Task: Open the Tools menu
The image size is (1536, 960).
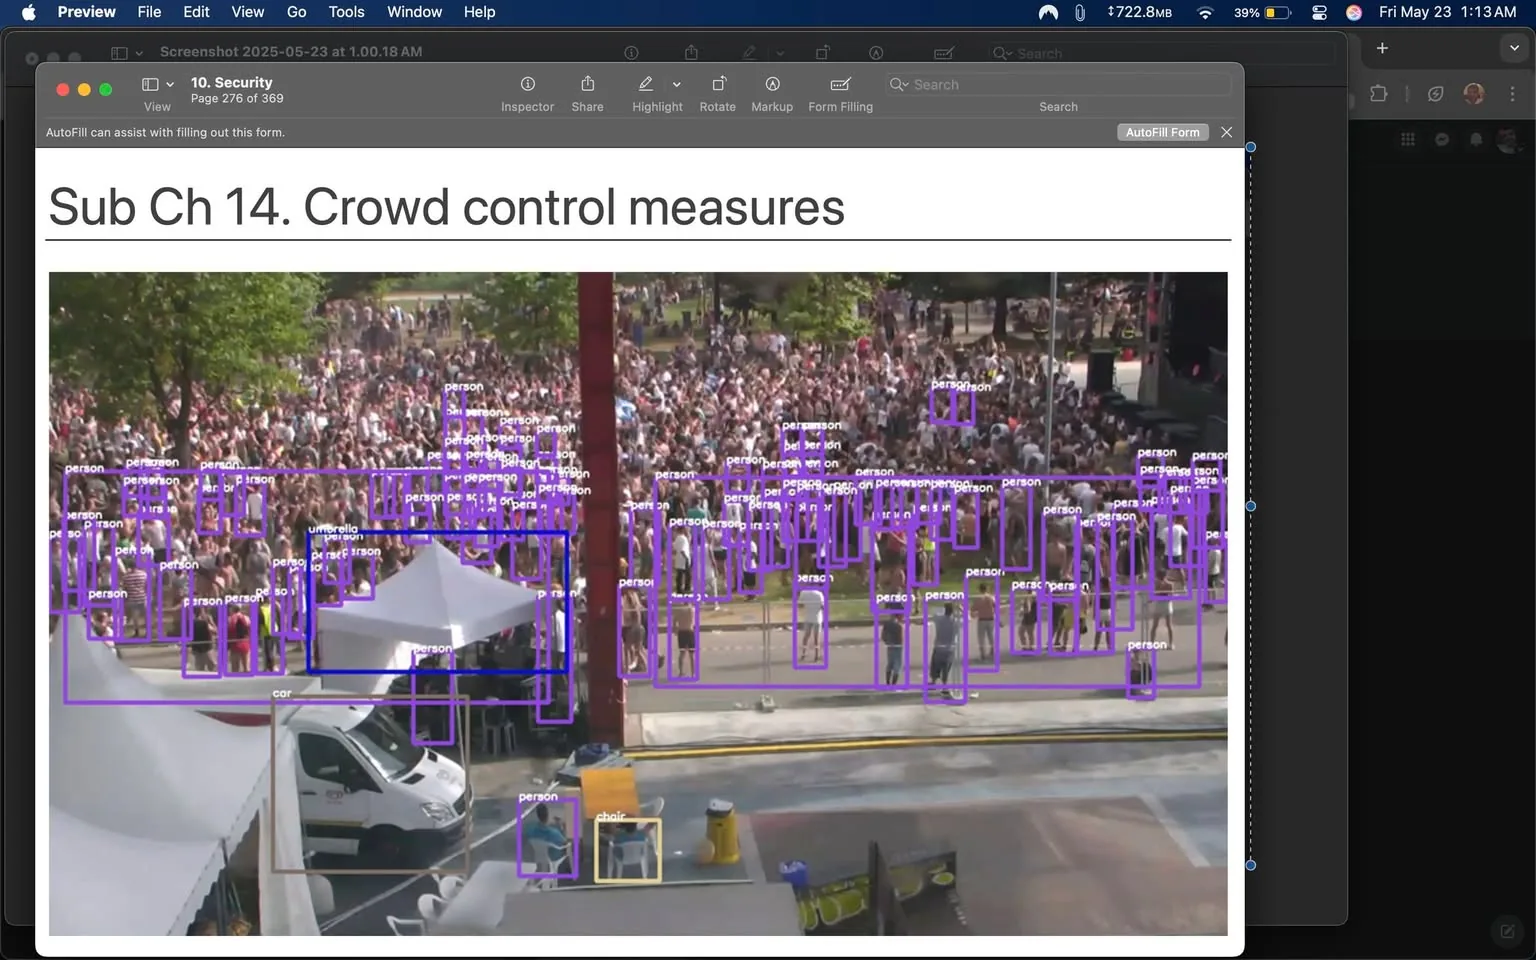Action: click(346, 12)
